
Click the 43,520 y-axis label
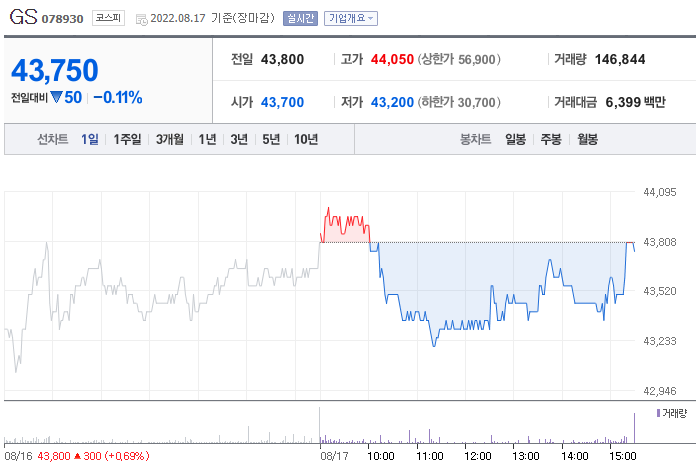tap(660, 291)
